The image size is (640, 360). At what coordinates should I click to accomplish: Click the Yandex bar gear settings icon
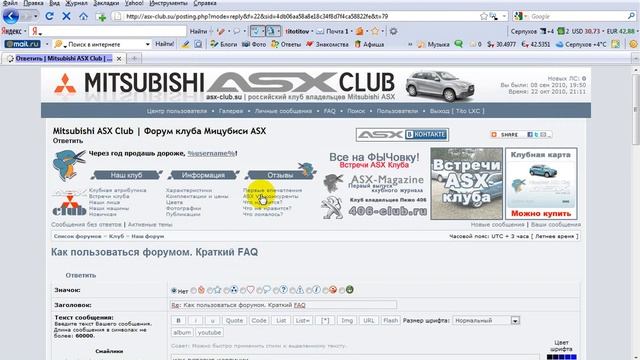pos(393,31)
